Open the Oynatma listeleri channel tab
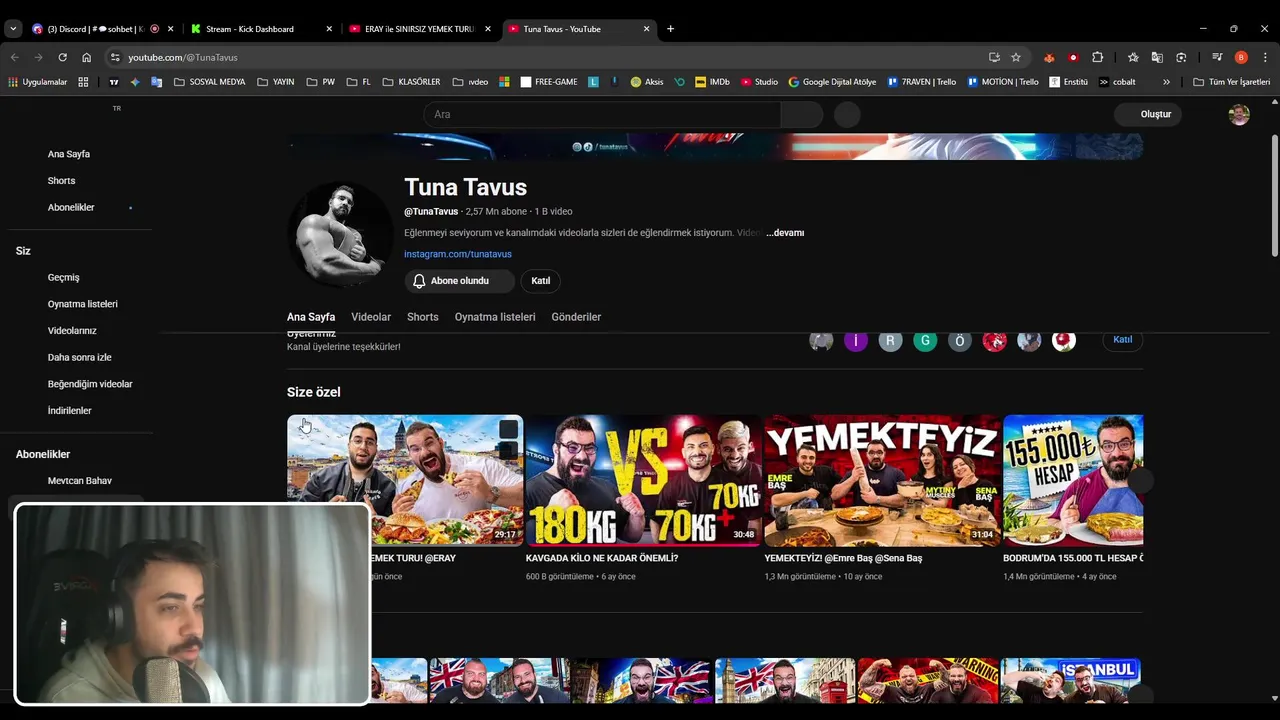The image size is (1280, 720). click(495, 317)
